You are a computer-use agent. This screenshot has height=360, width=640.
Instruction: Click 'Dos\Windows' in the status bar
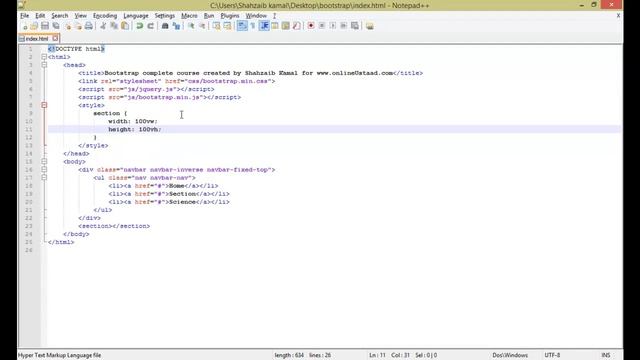[x=510, y=356]
